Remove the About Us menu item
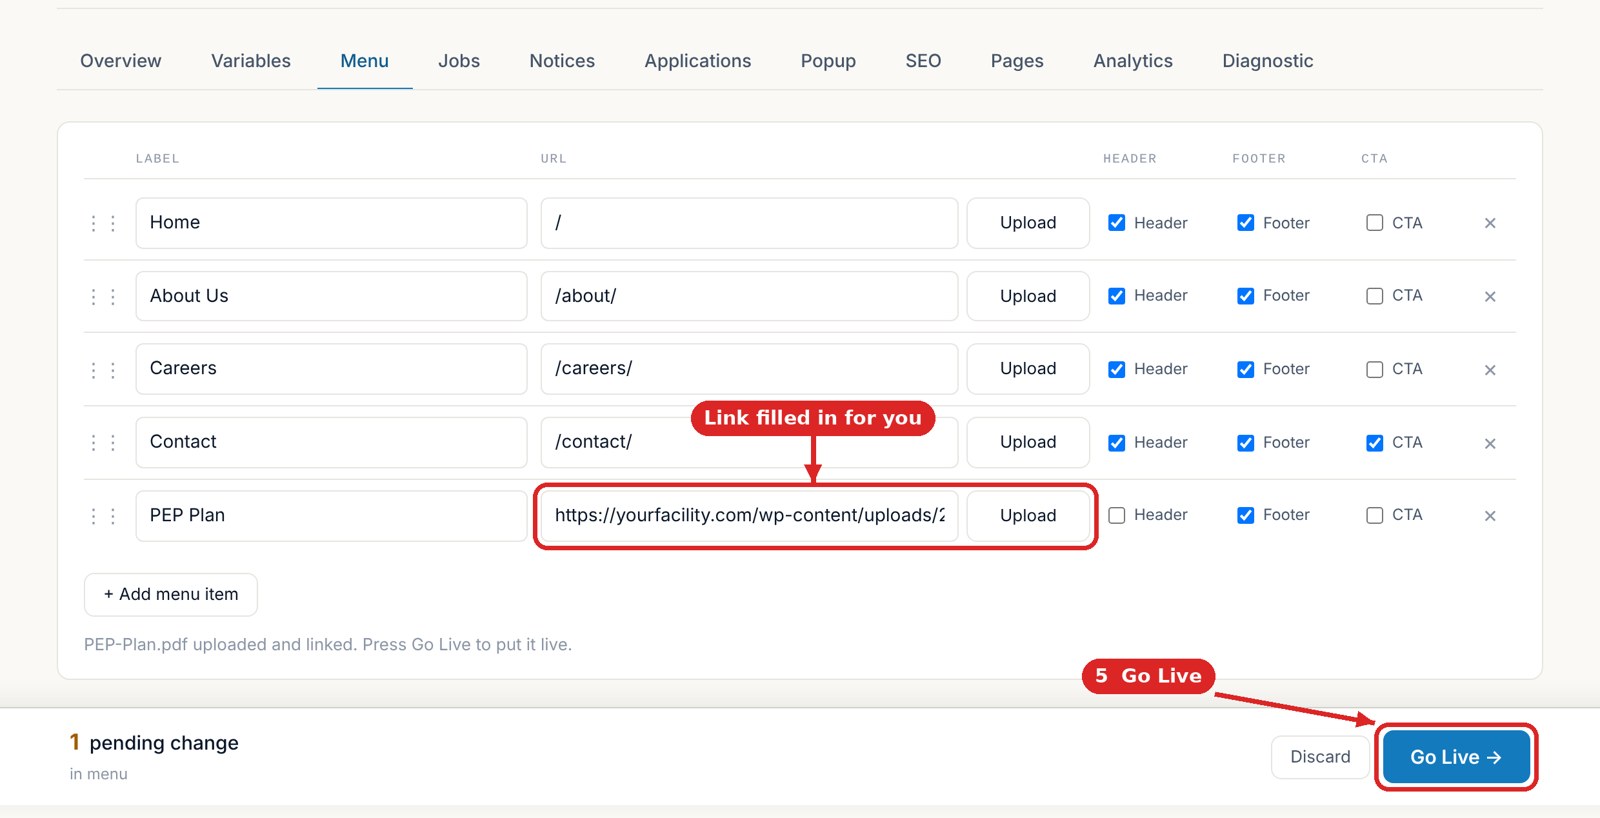 1490,297
